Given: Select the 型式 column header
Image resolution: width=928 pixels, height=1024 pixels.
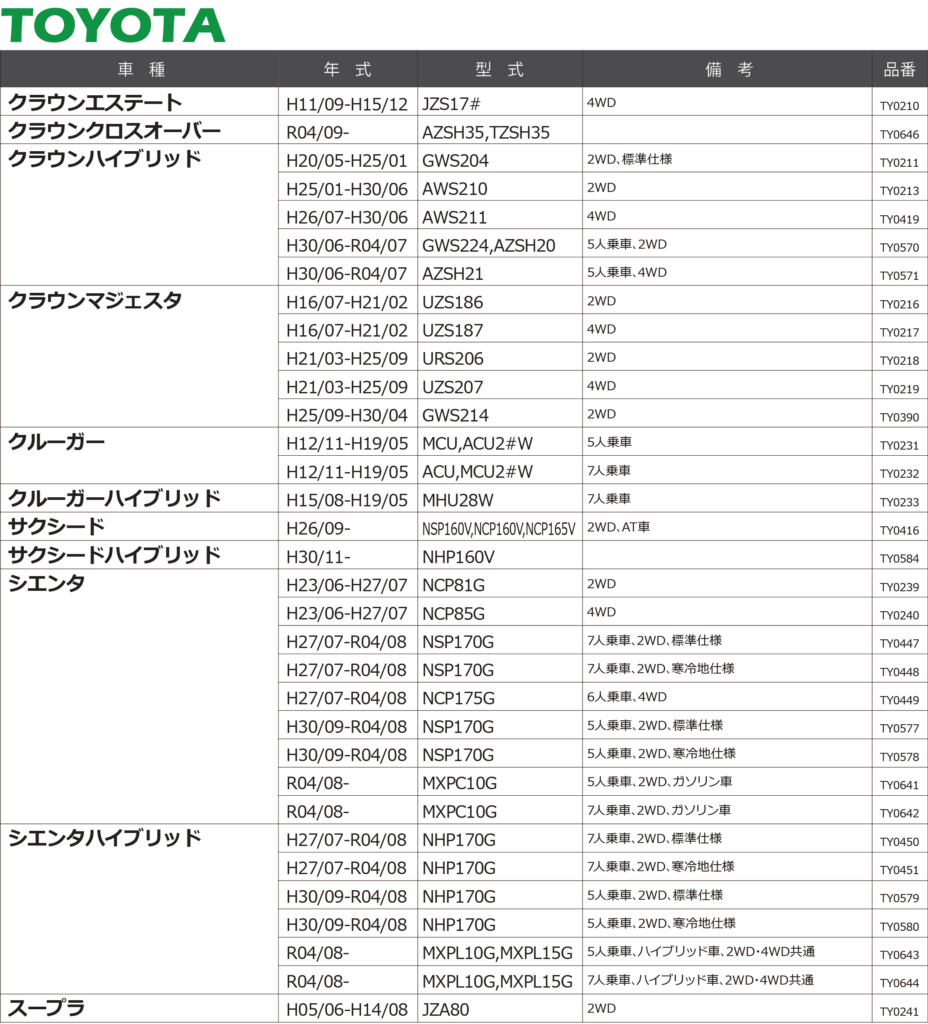Looking at the screenshot, I should [x=499, y=69].
